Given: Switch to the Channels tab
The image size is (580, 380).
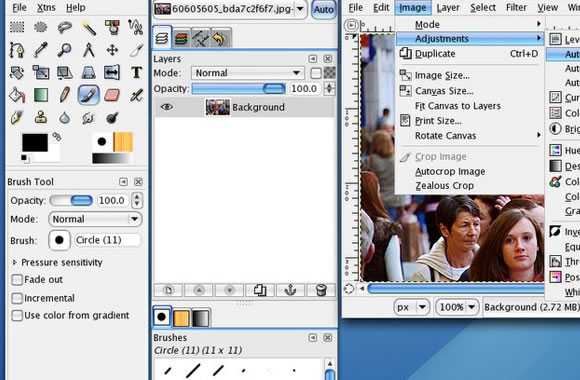Looking at the screenshot, I should pyautogui.click(x=181, y=38).
